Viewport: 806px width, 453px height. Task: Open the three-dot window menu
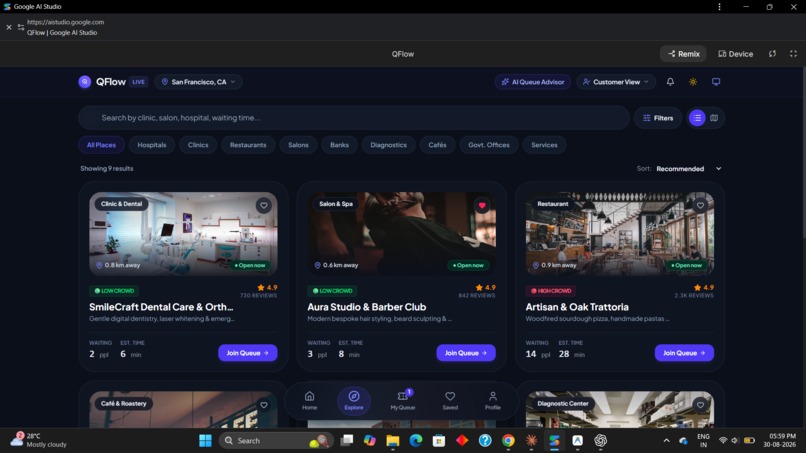(719, 7)
